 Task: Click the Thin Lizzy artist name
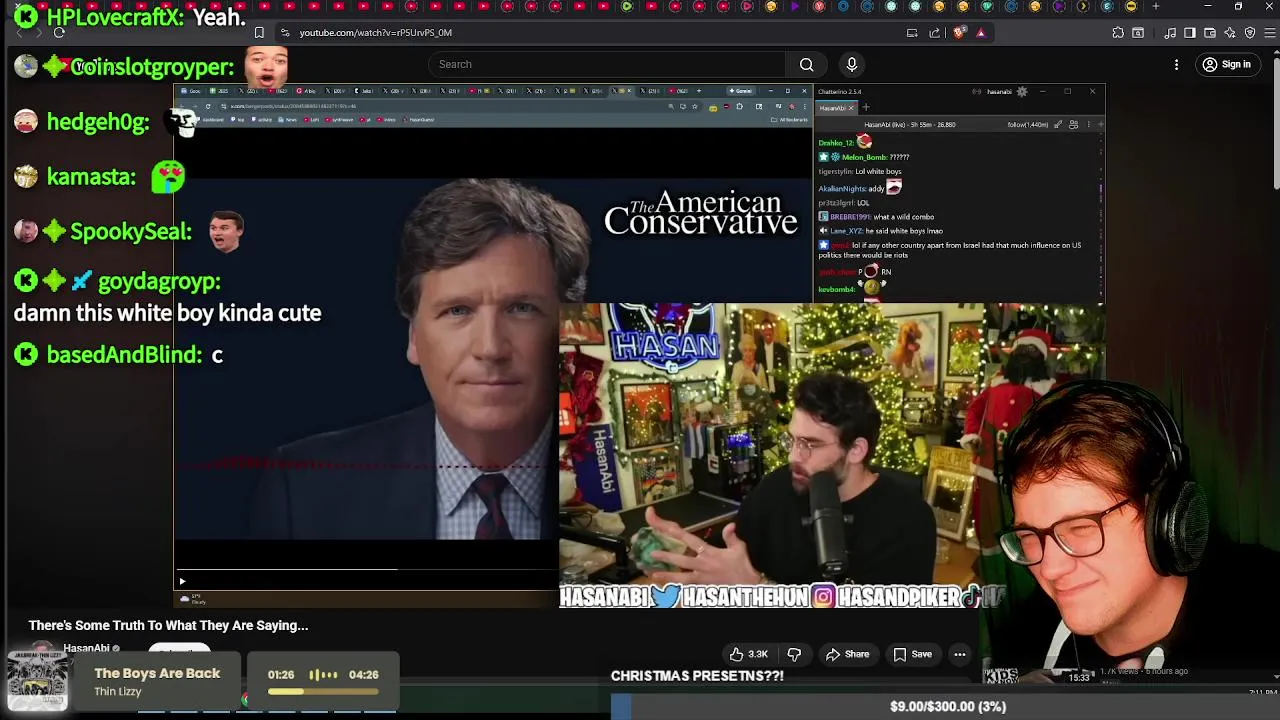tap(118, 692)
